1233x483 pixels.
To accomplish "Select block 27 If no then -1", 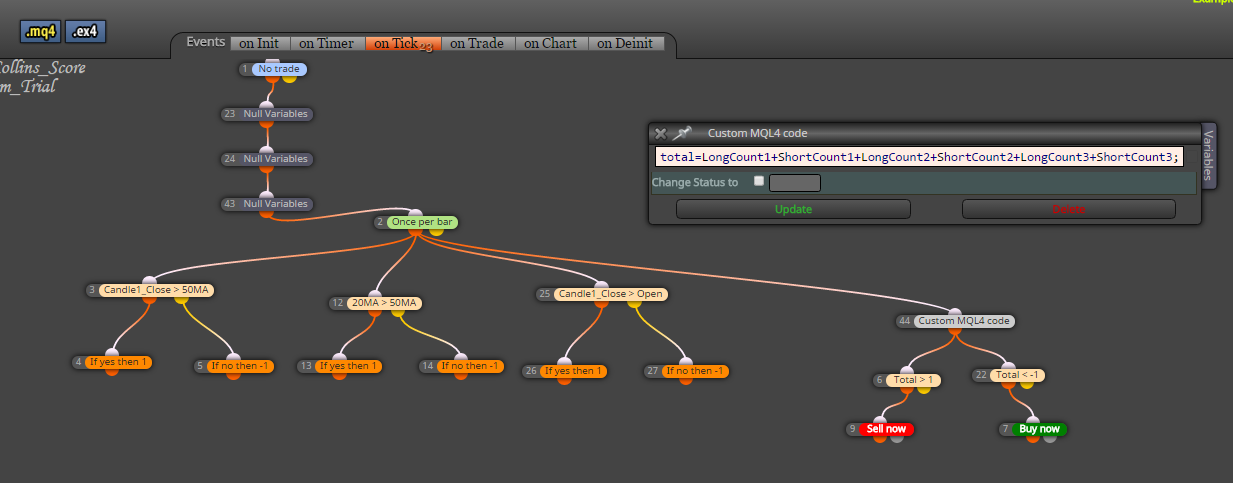I will tap(695, 371).
